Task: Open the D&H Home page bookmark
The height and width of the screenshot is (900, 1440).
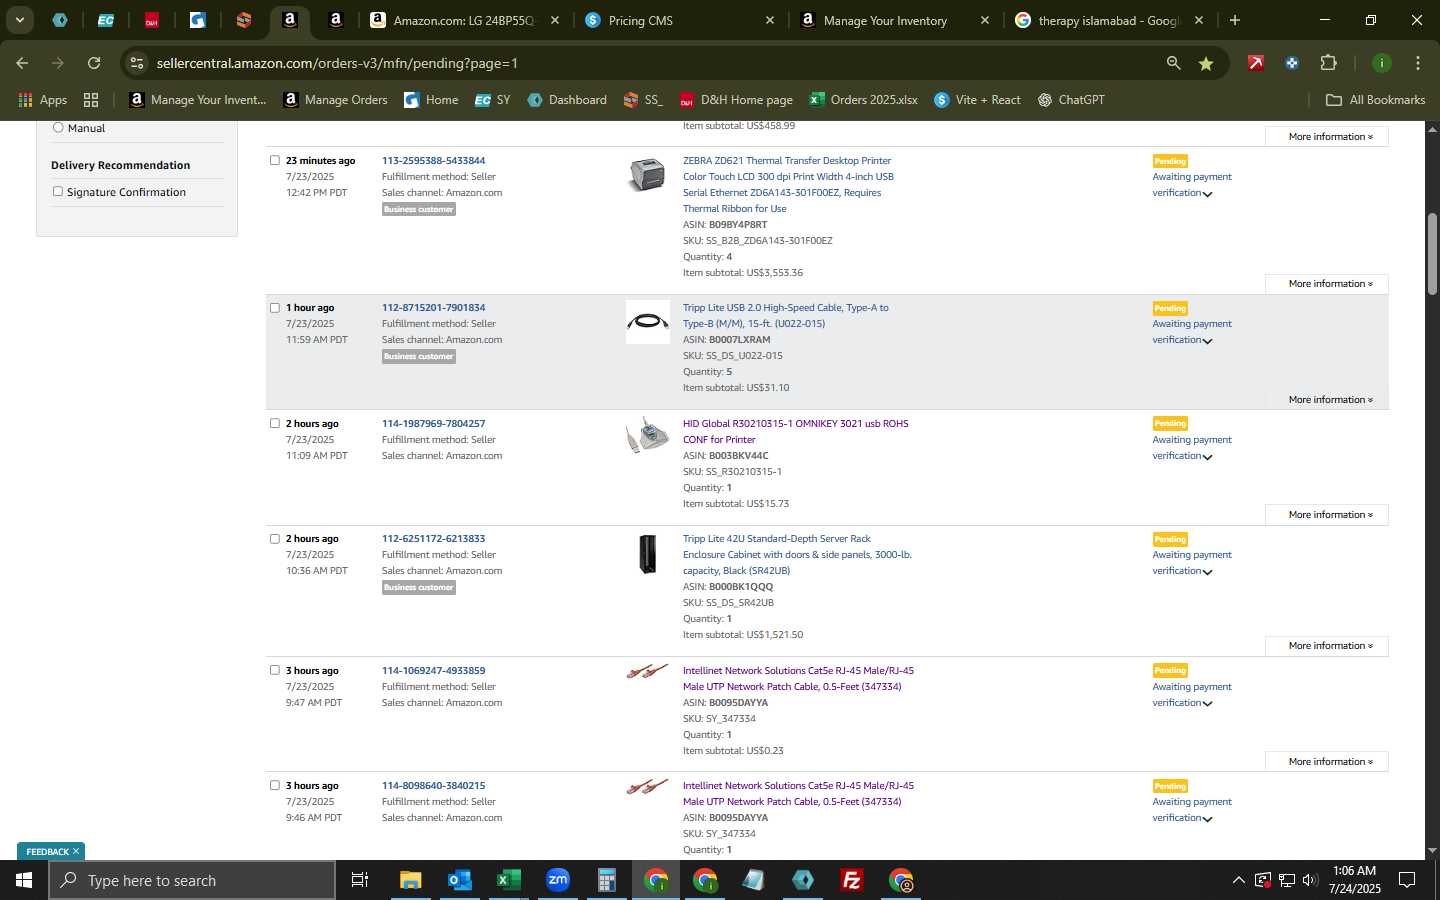Action: [x=736, y=100]
